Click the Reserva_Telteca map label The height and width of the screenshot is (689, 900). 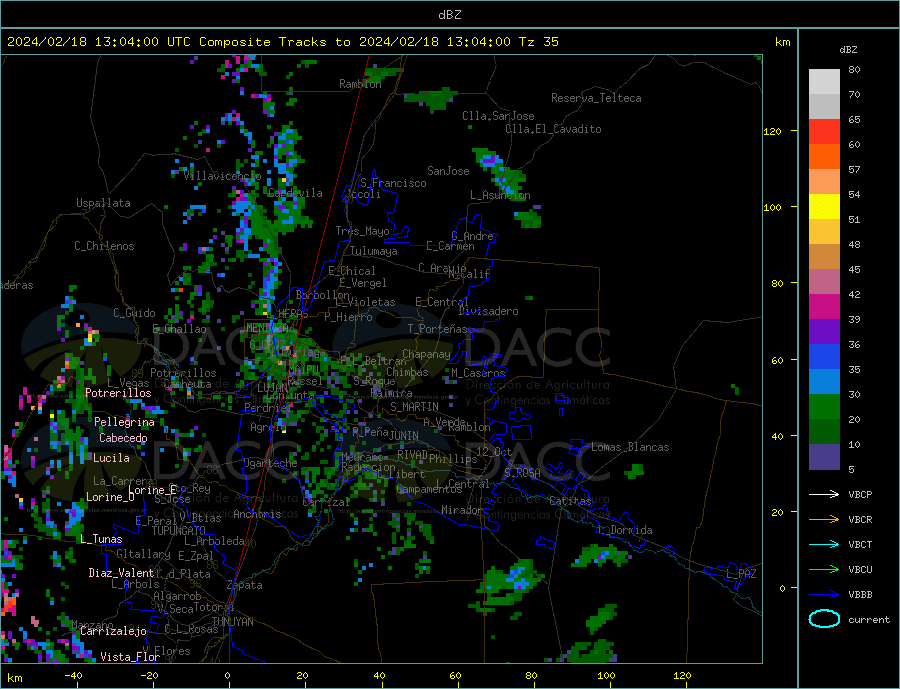tap(596, 98)
